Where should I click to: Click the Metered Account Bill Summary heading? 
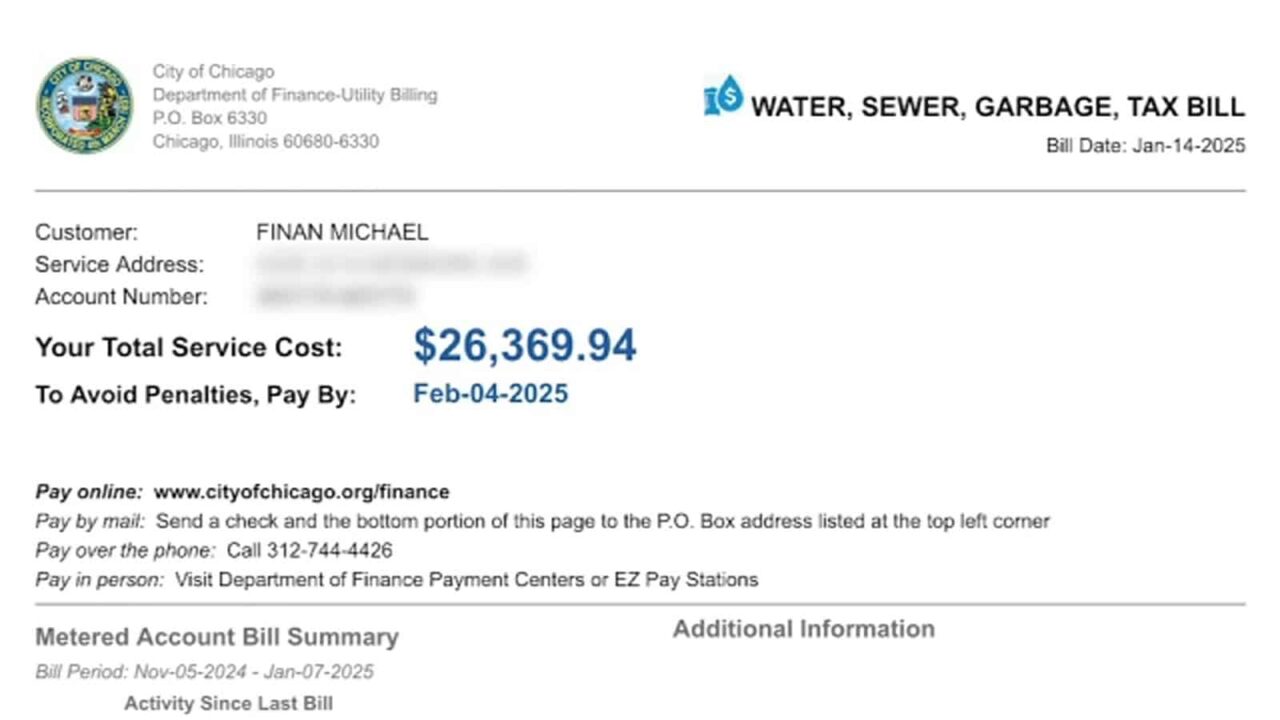click(217, 637)
